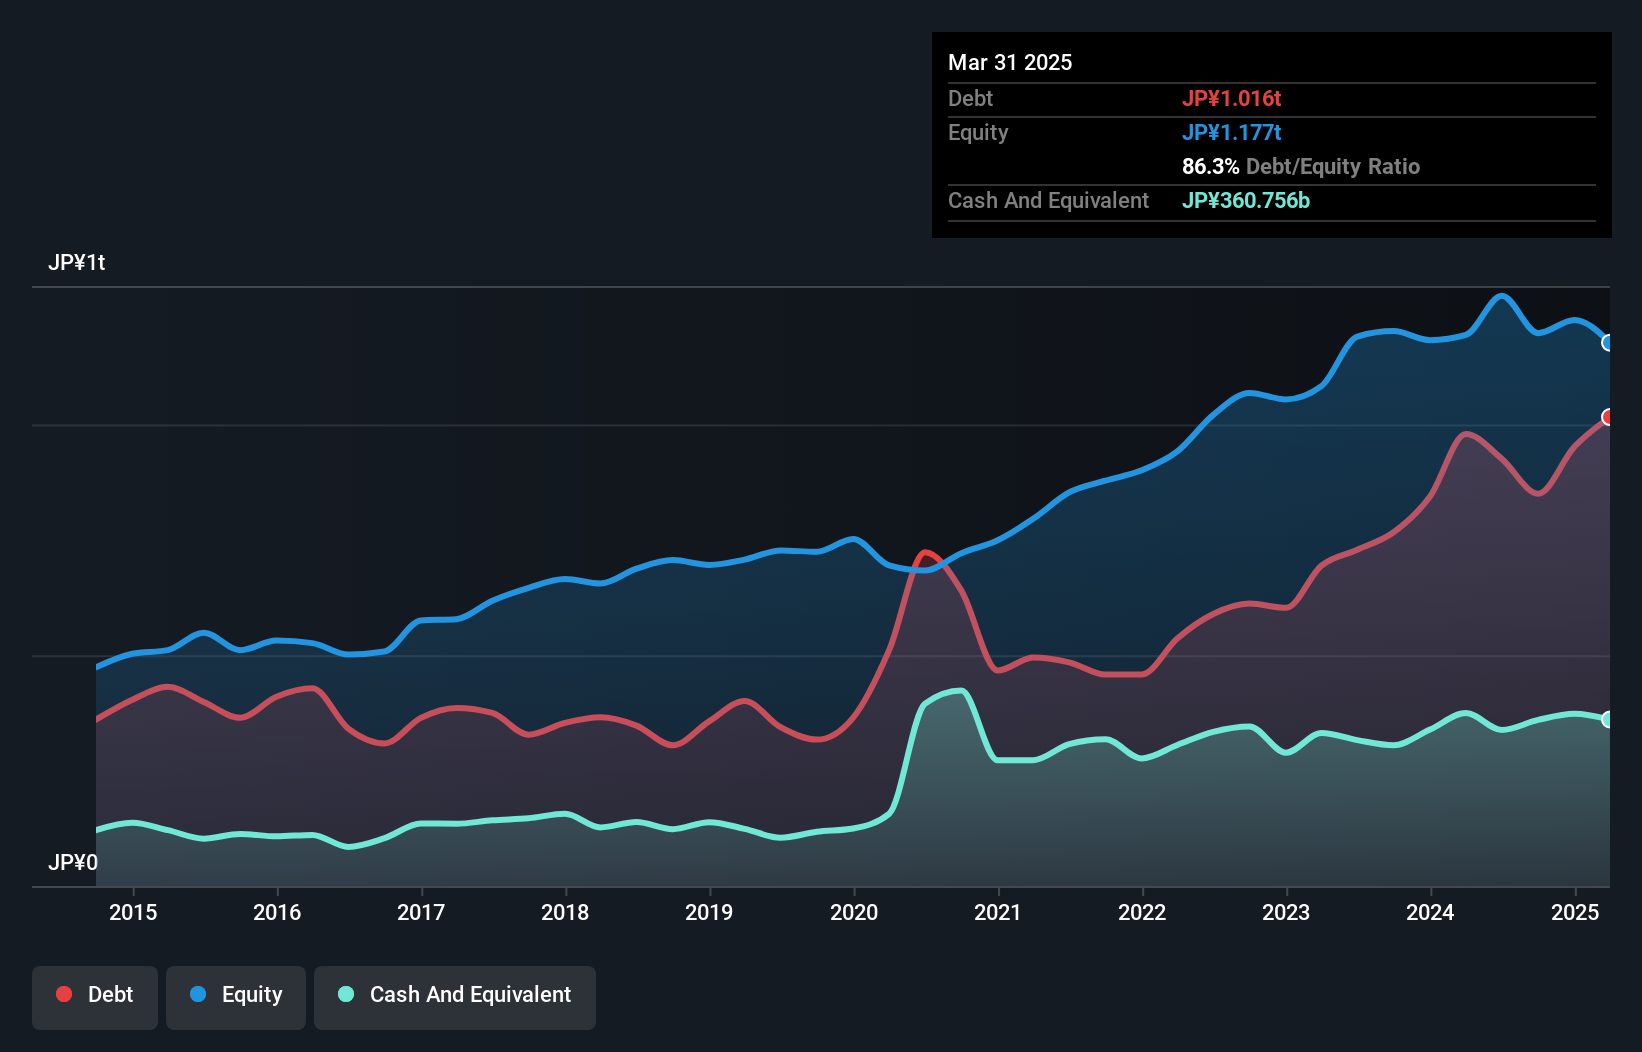Click the Cash And Equivalent tooltip label
This screenshot has height=1052, width=1642.
tap(1048, 200)
